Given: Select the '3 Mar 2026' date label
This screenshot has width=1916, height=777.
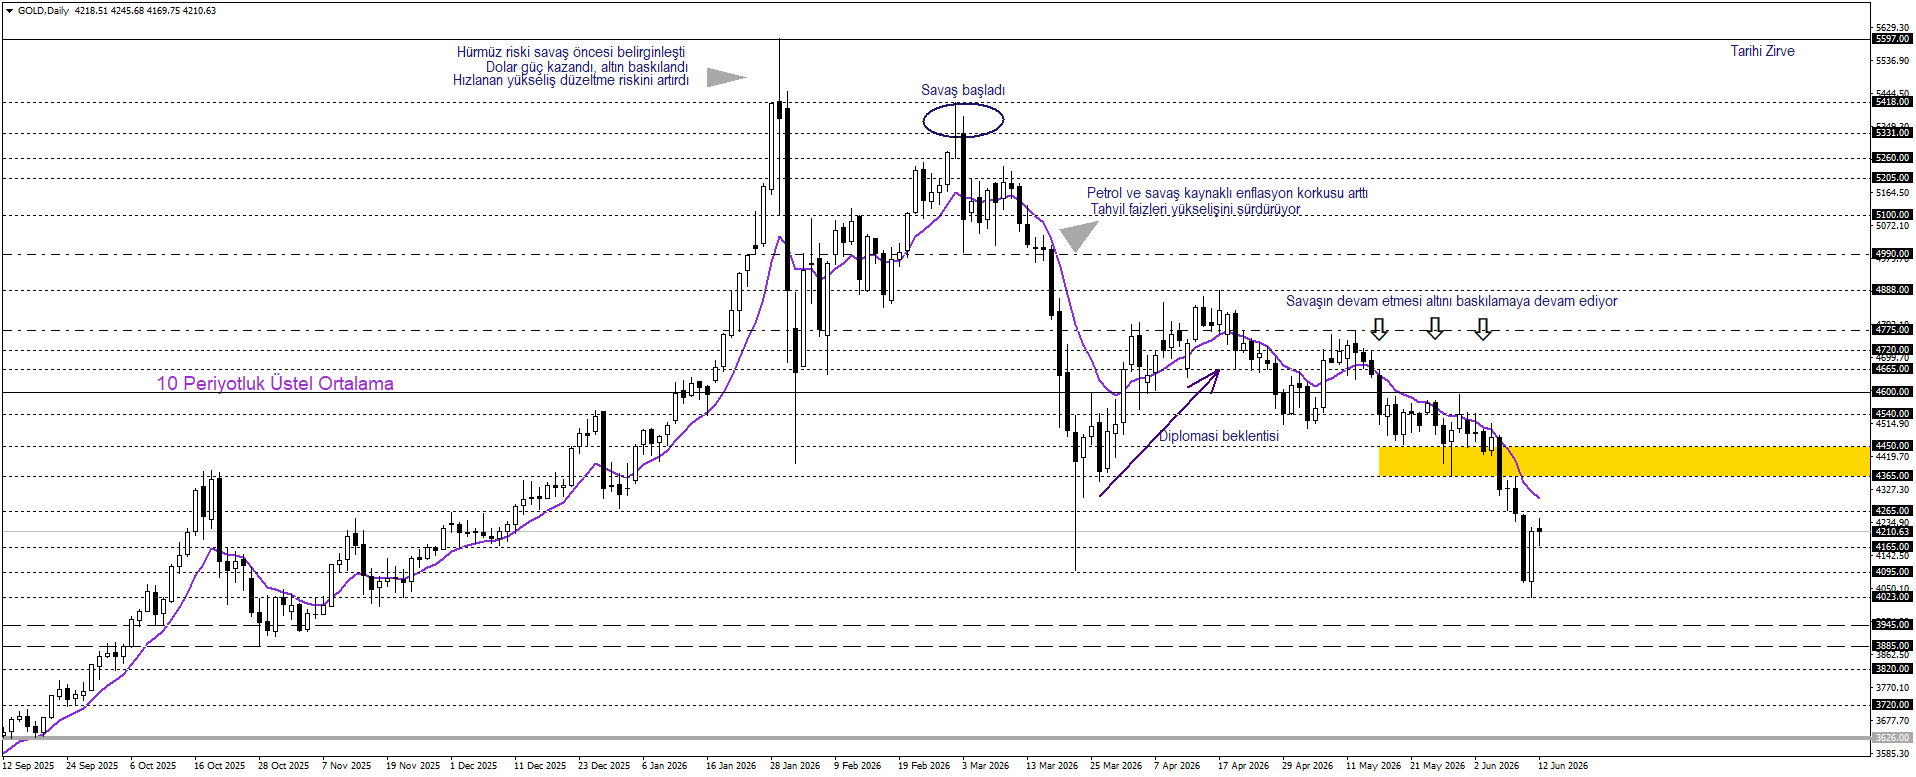Looking at the screenshot, I should (986, 766).
